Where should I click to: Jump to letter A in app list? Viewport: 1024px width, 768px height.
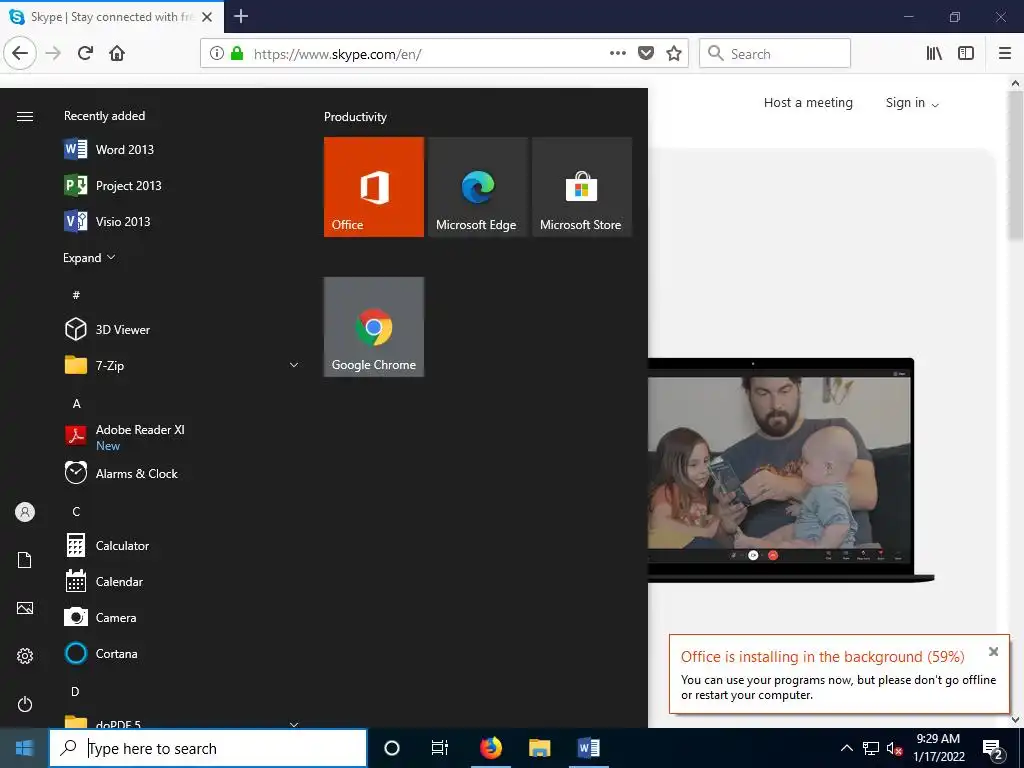point(76,404)
